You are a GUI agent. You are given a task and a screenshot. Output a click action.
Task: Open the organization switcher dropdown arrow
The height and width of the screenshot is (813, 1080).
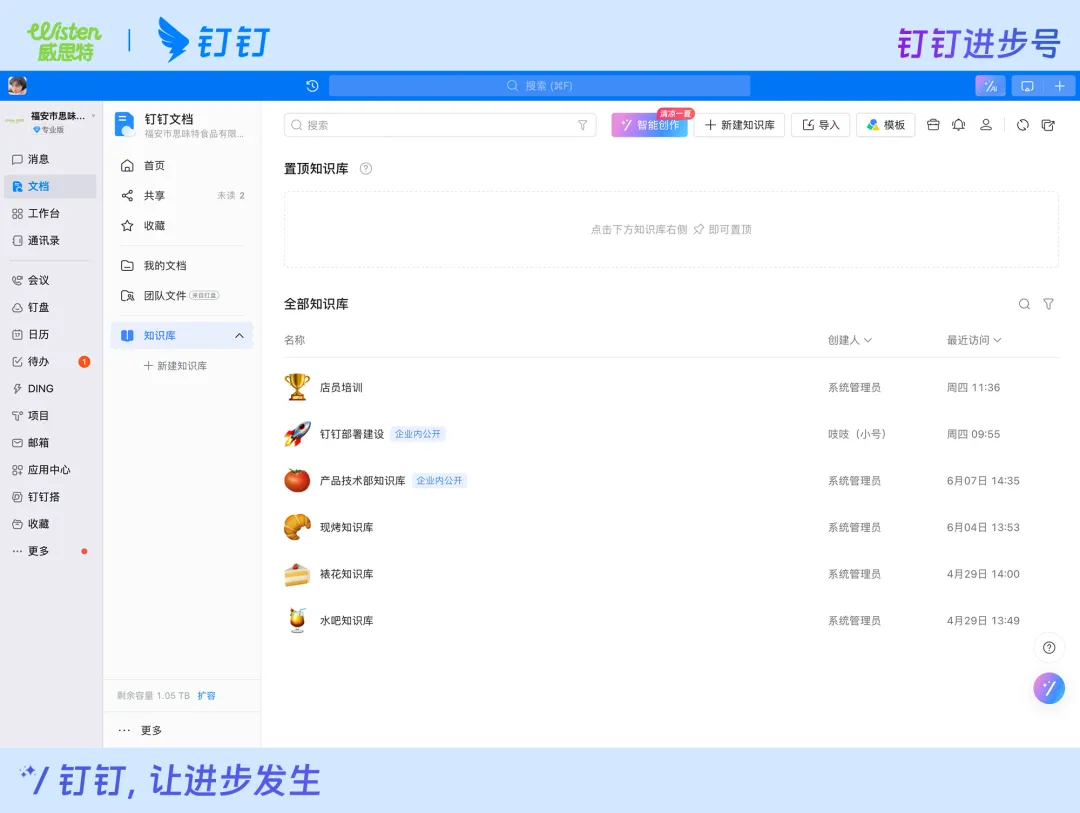point(93,116)
